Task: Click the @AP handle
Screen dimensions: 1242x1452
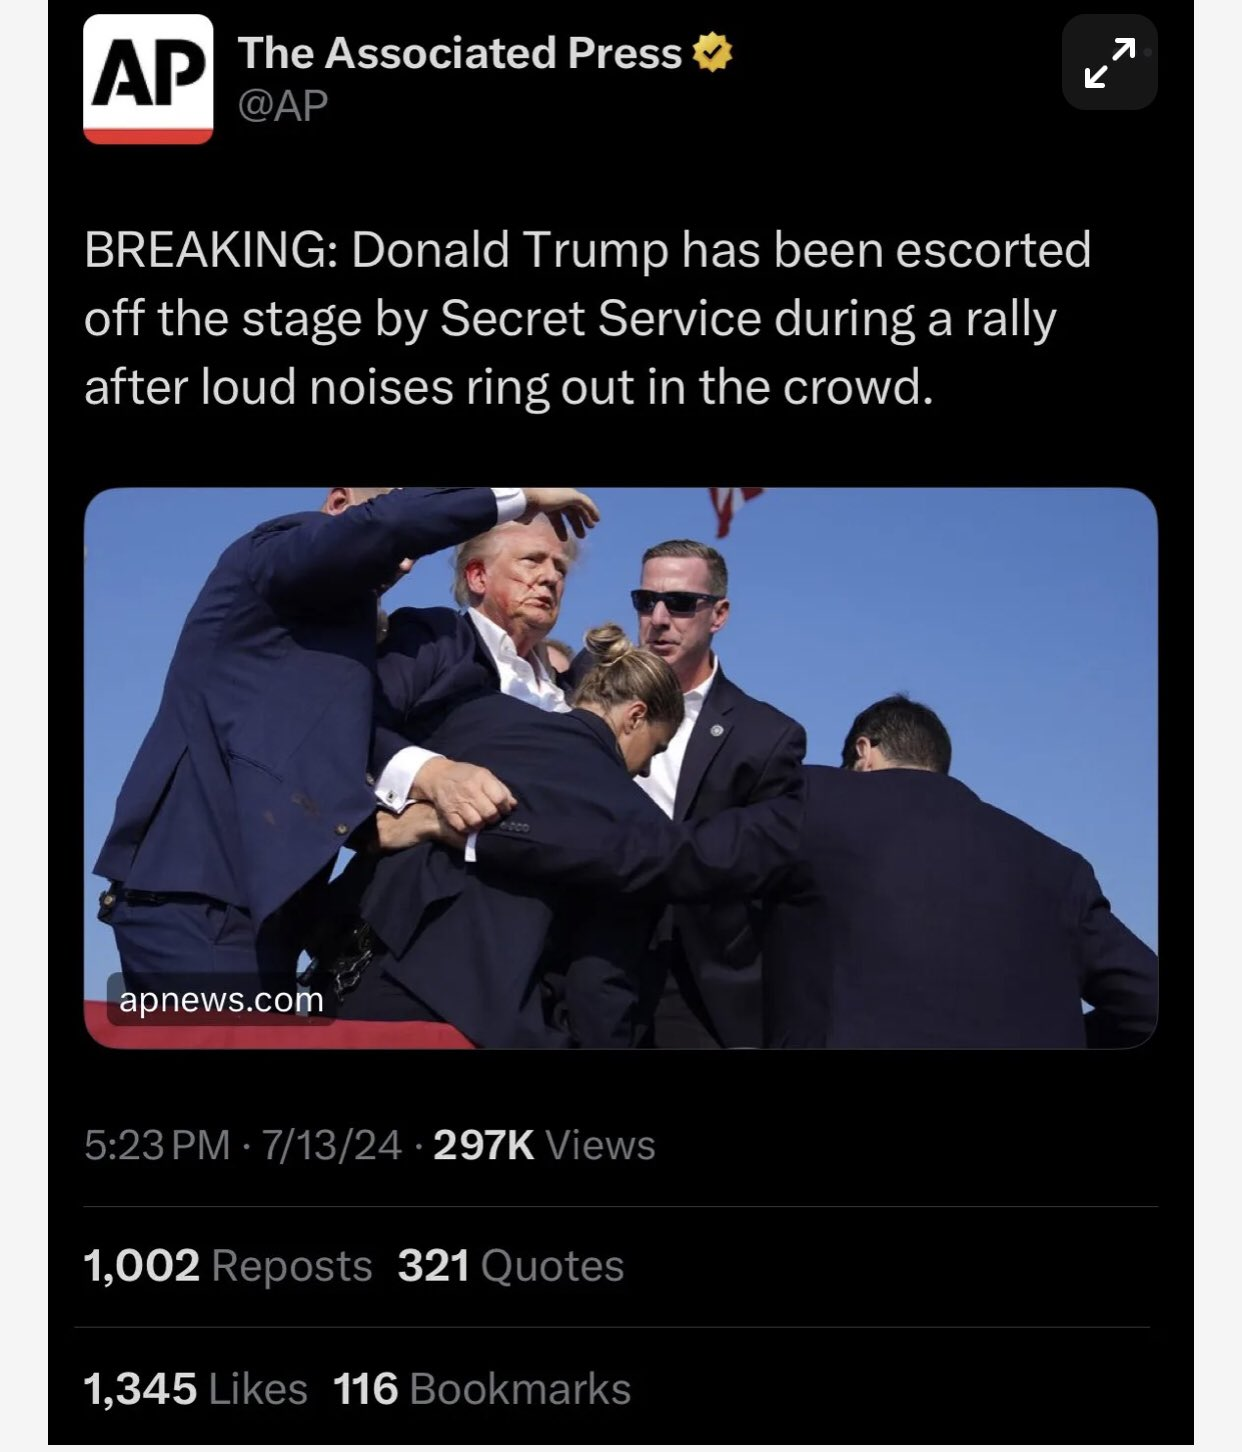Action: click(x=283, y=105)
